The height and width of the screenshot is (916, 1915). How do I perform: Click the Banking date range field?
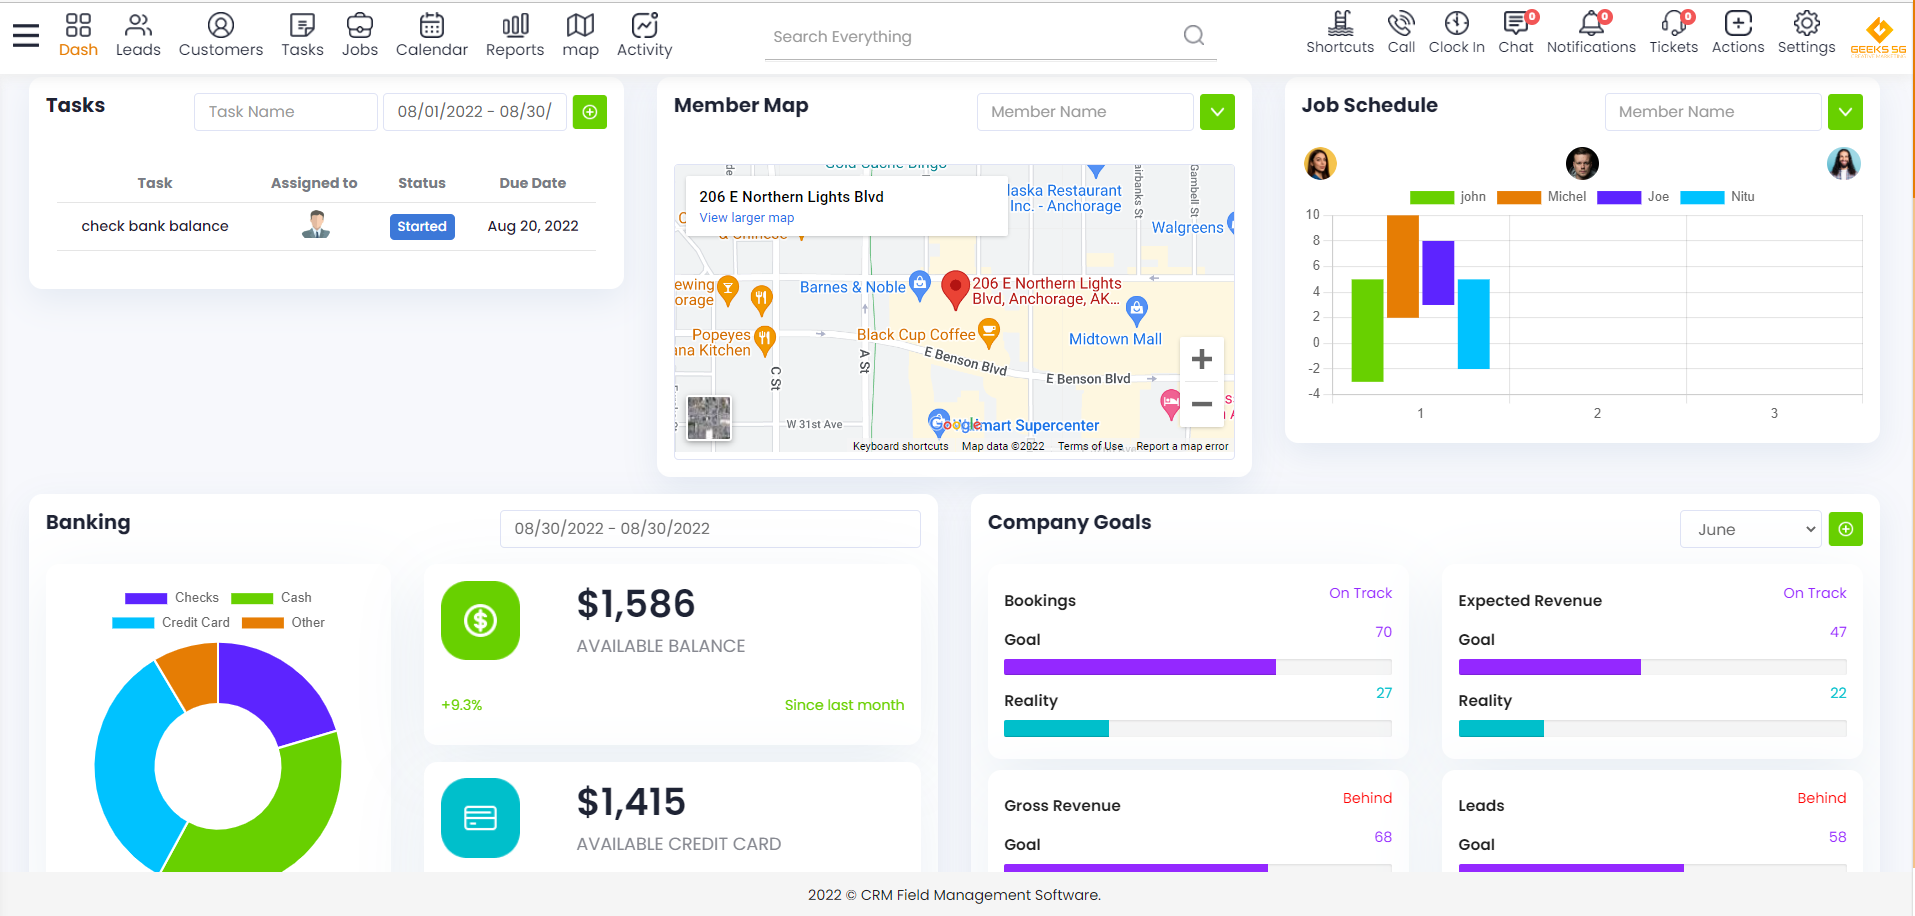click(x=709, y=528)
